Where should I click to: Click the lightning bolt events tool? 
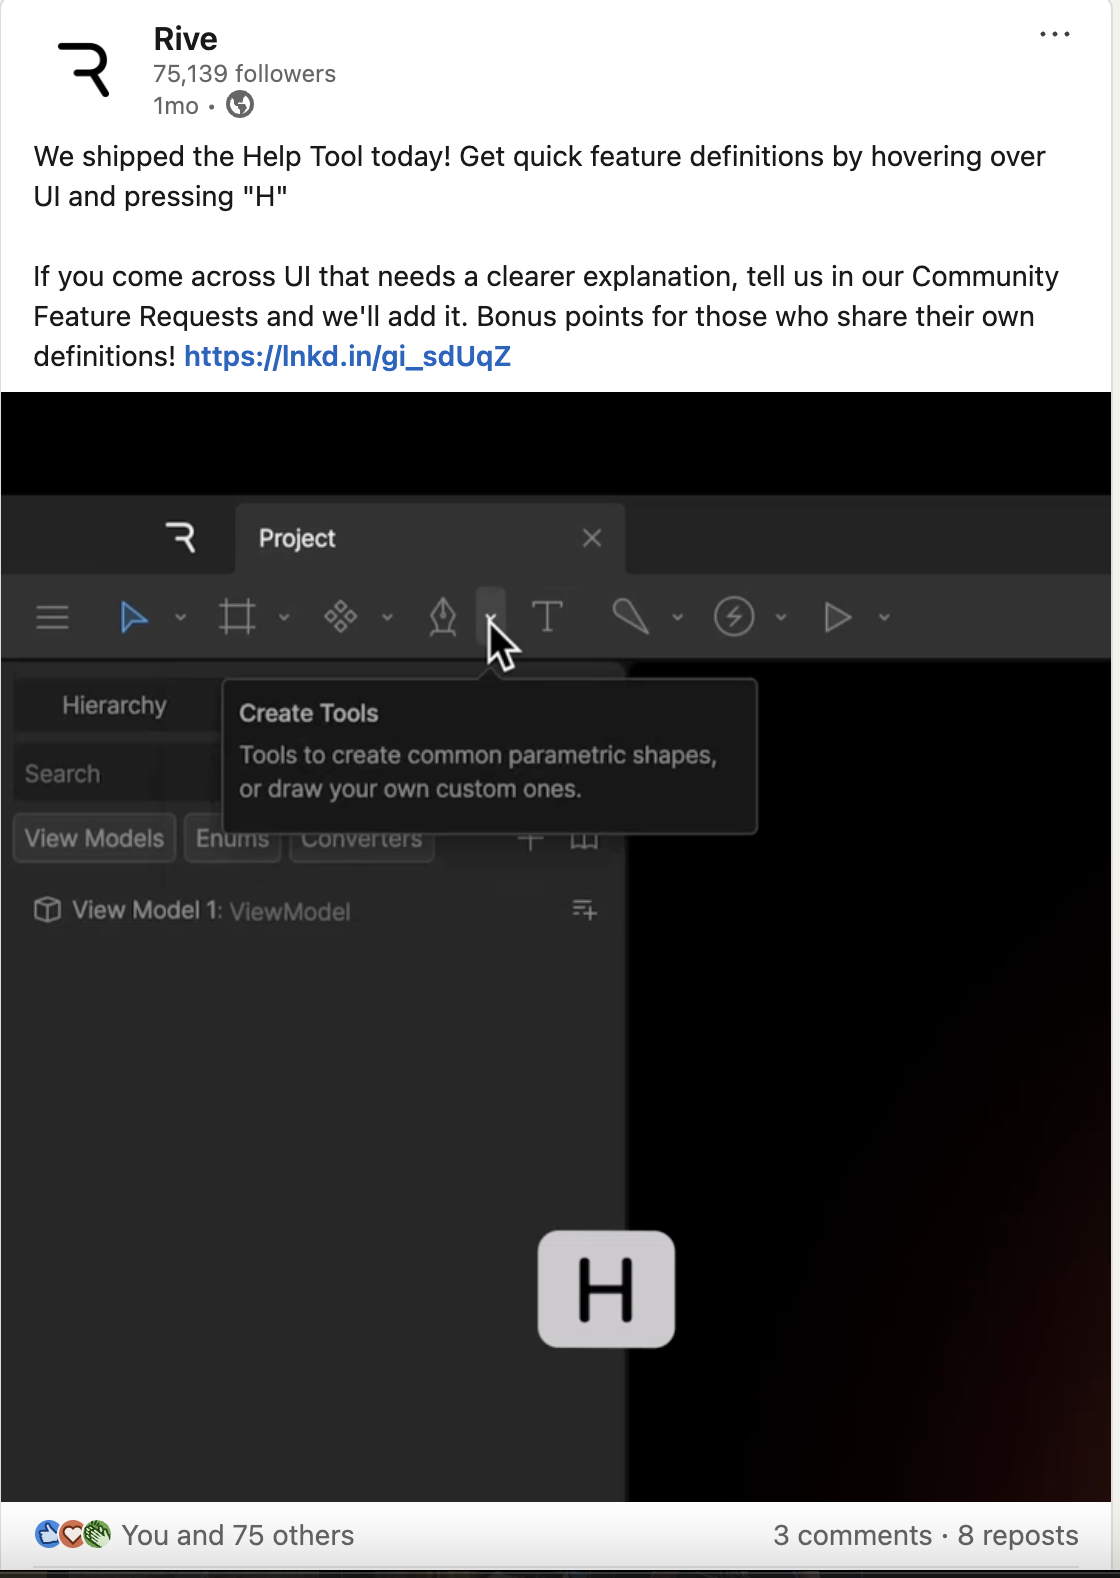click(x=734, y=616)
